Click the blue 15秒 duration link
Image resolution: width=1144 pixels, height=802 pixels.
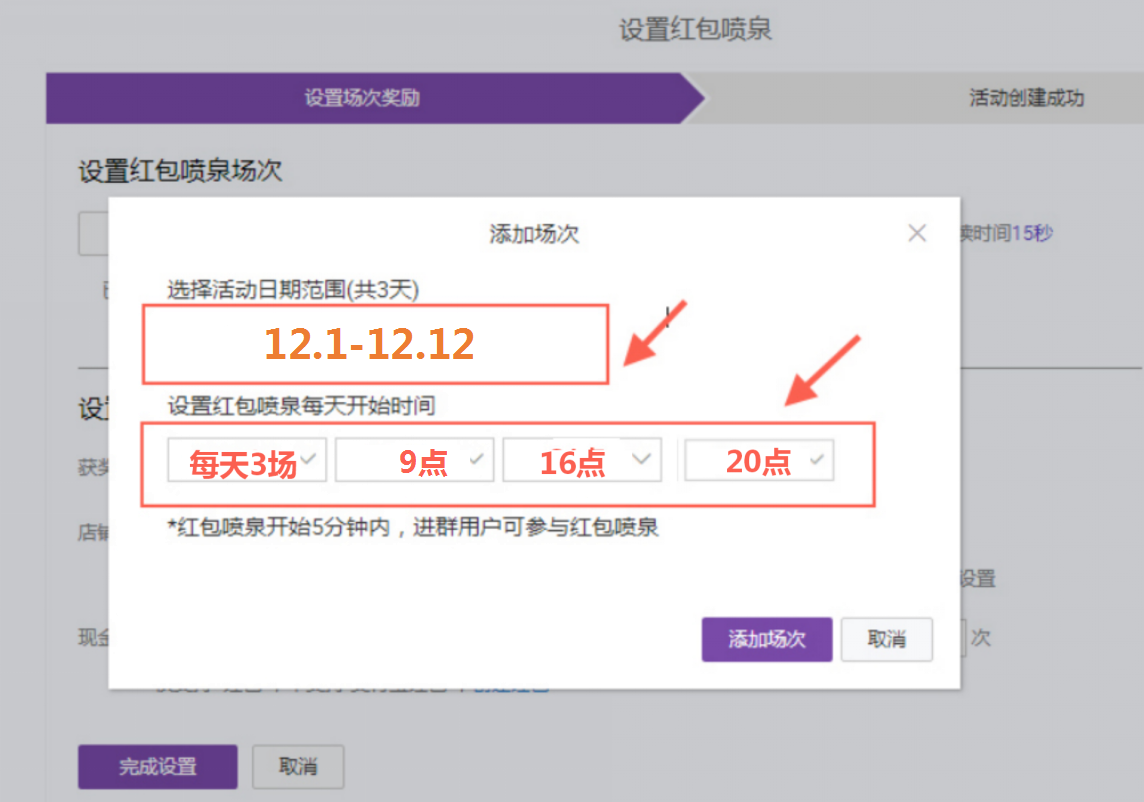click(1032, 234)
